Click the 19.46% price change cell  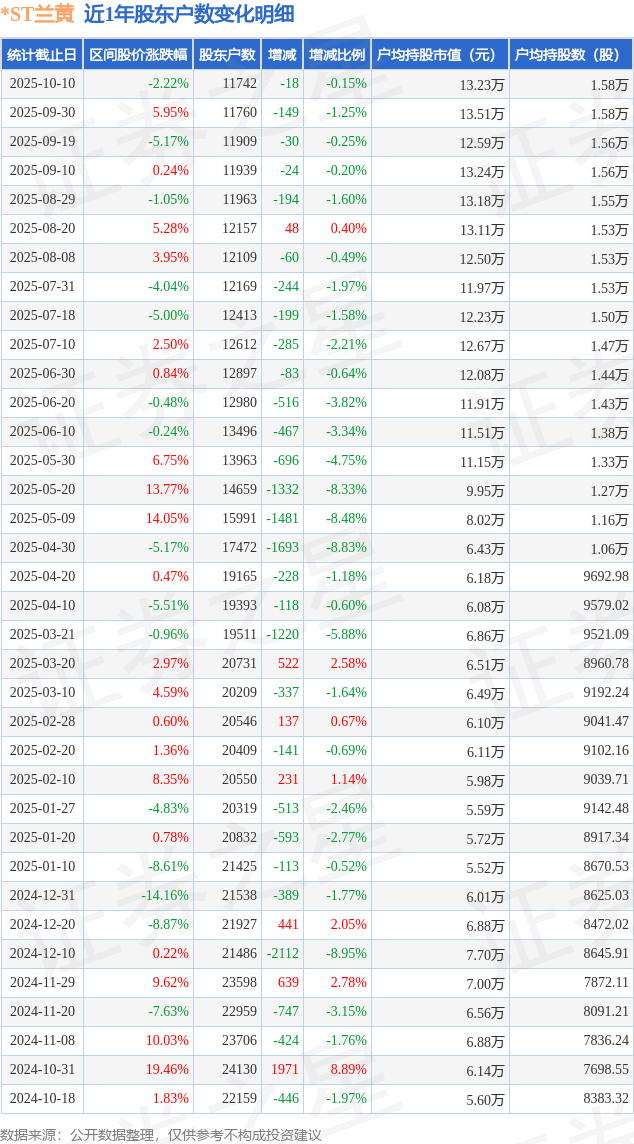168,1069
